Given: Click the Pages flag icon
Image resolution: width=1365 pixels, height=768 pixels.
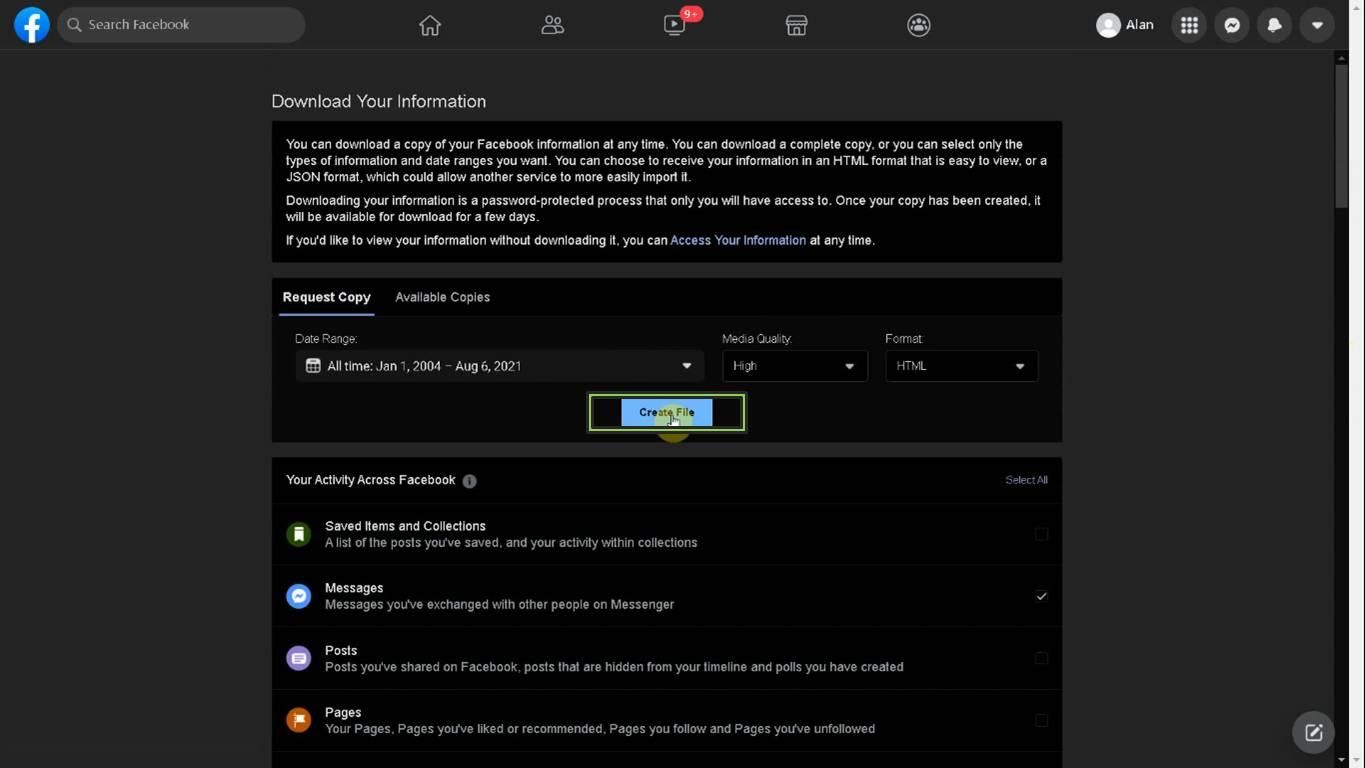Looking at the screenshot, I should pyautogui.click(x=298, y=720).
